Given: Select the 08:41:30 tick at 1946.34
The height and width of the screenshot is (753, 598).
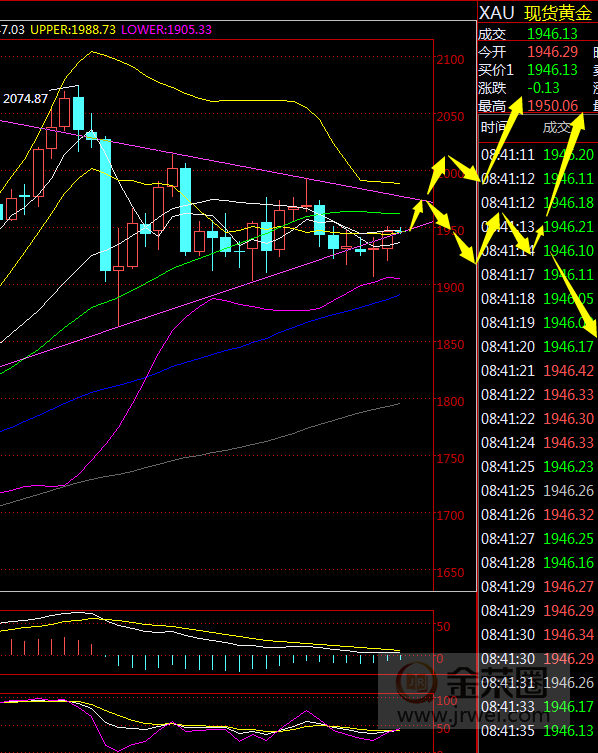Looking at the screenshot, I should [x=538, y=635].
